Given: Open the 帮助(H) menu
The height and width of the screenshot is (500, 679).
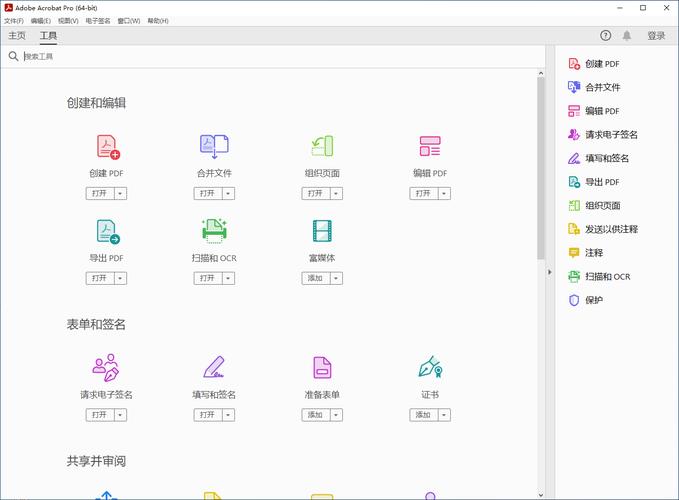Looking at the screenshot, I should (x=158, y=21).
